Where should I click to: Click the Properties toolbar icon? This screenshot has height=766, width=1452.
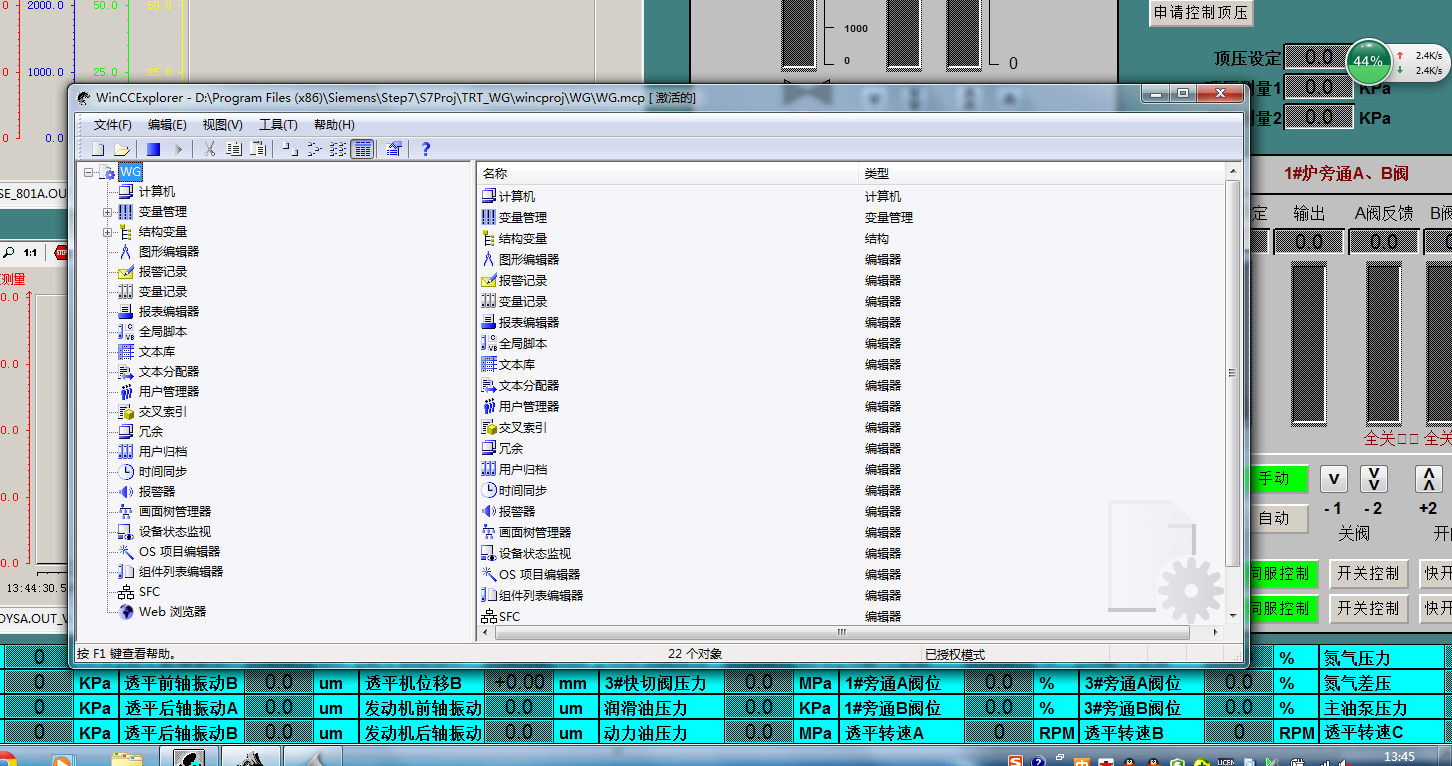pyautogui.click(x=394, y=149)
